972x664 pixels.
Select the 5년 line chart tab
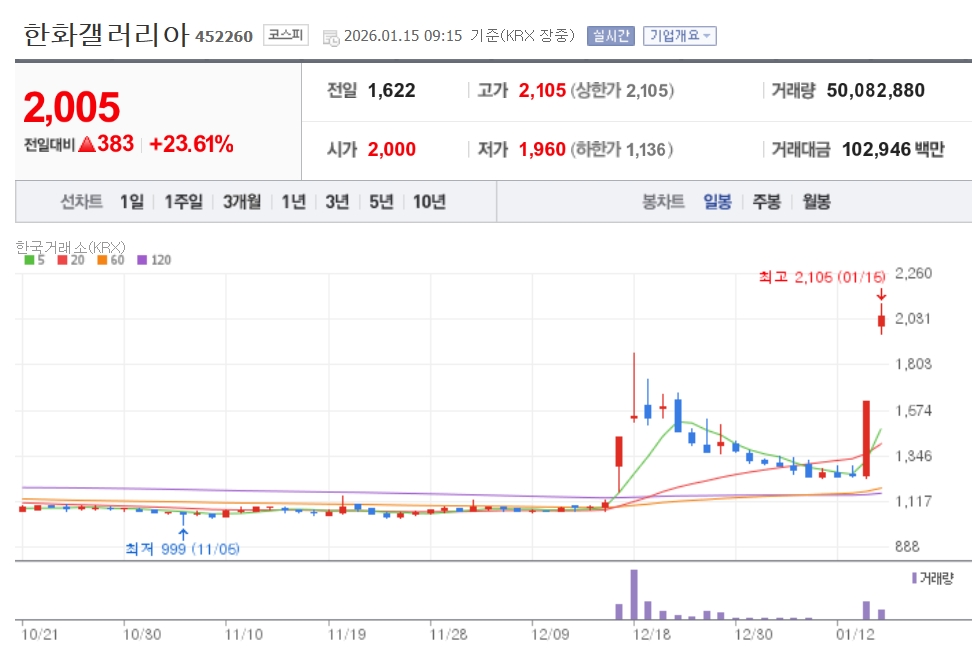tap(381, 201)
